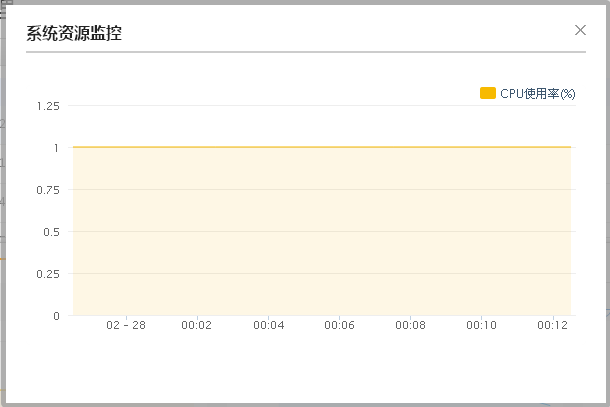Select the 00:08 time axis label
Viewport: 610px width, 407px height.
411,326
